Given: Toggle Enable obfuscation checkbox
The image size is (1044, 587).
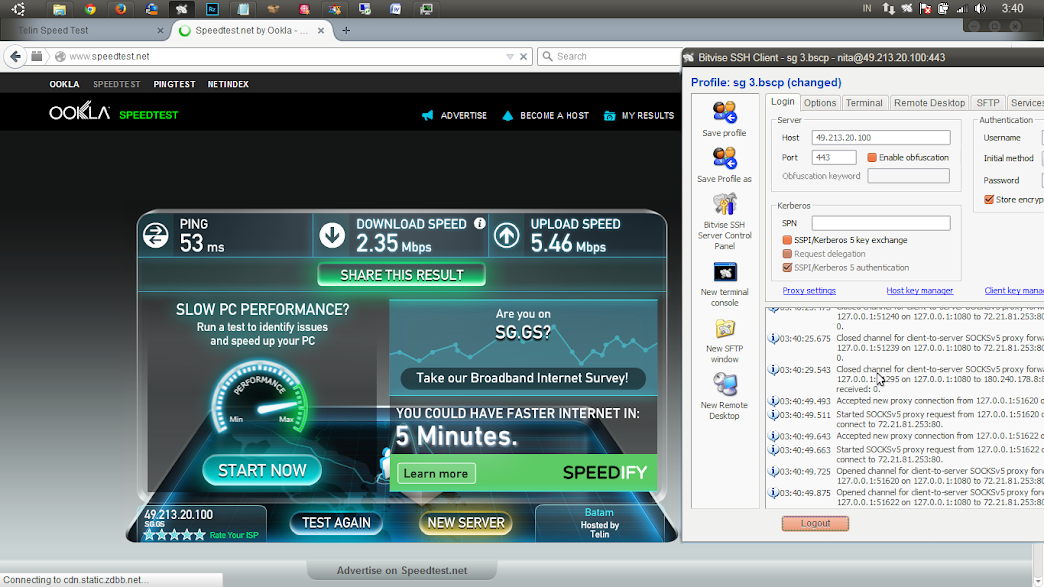Looking at the screenshot, I should [872, 158].
